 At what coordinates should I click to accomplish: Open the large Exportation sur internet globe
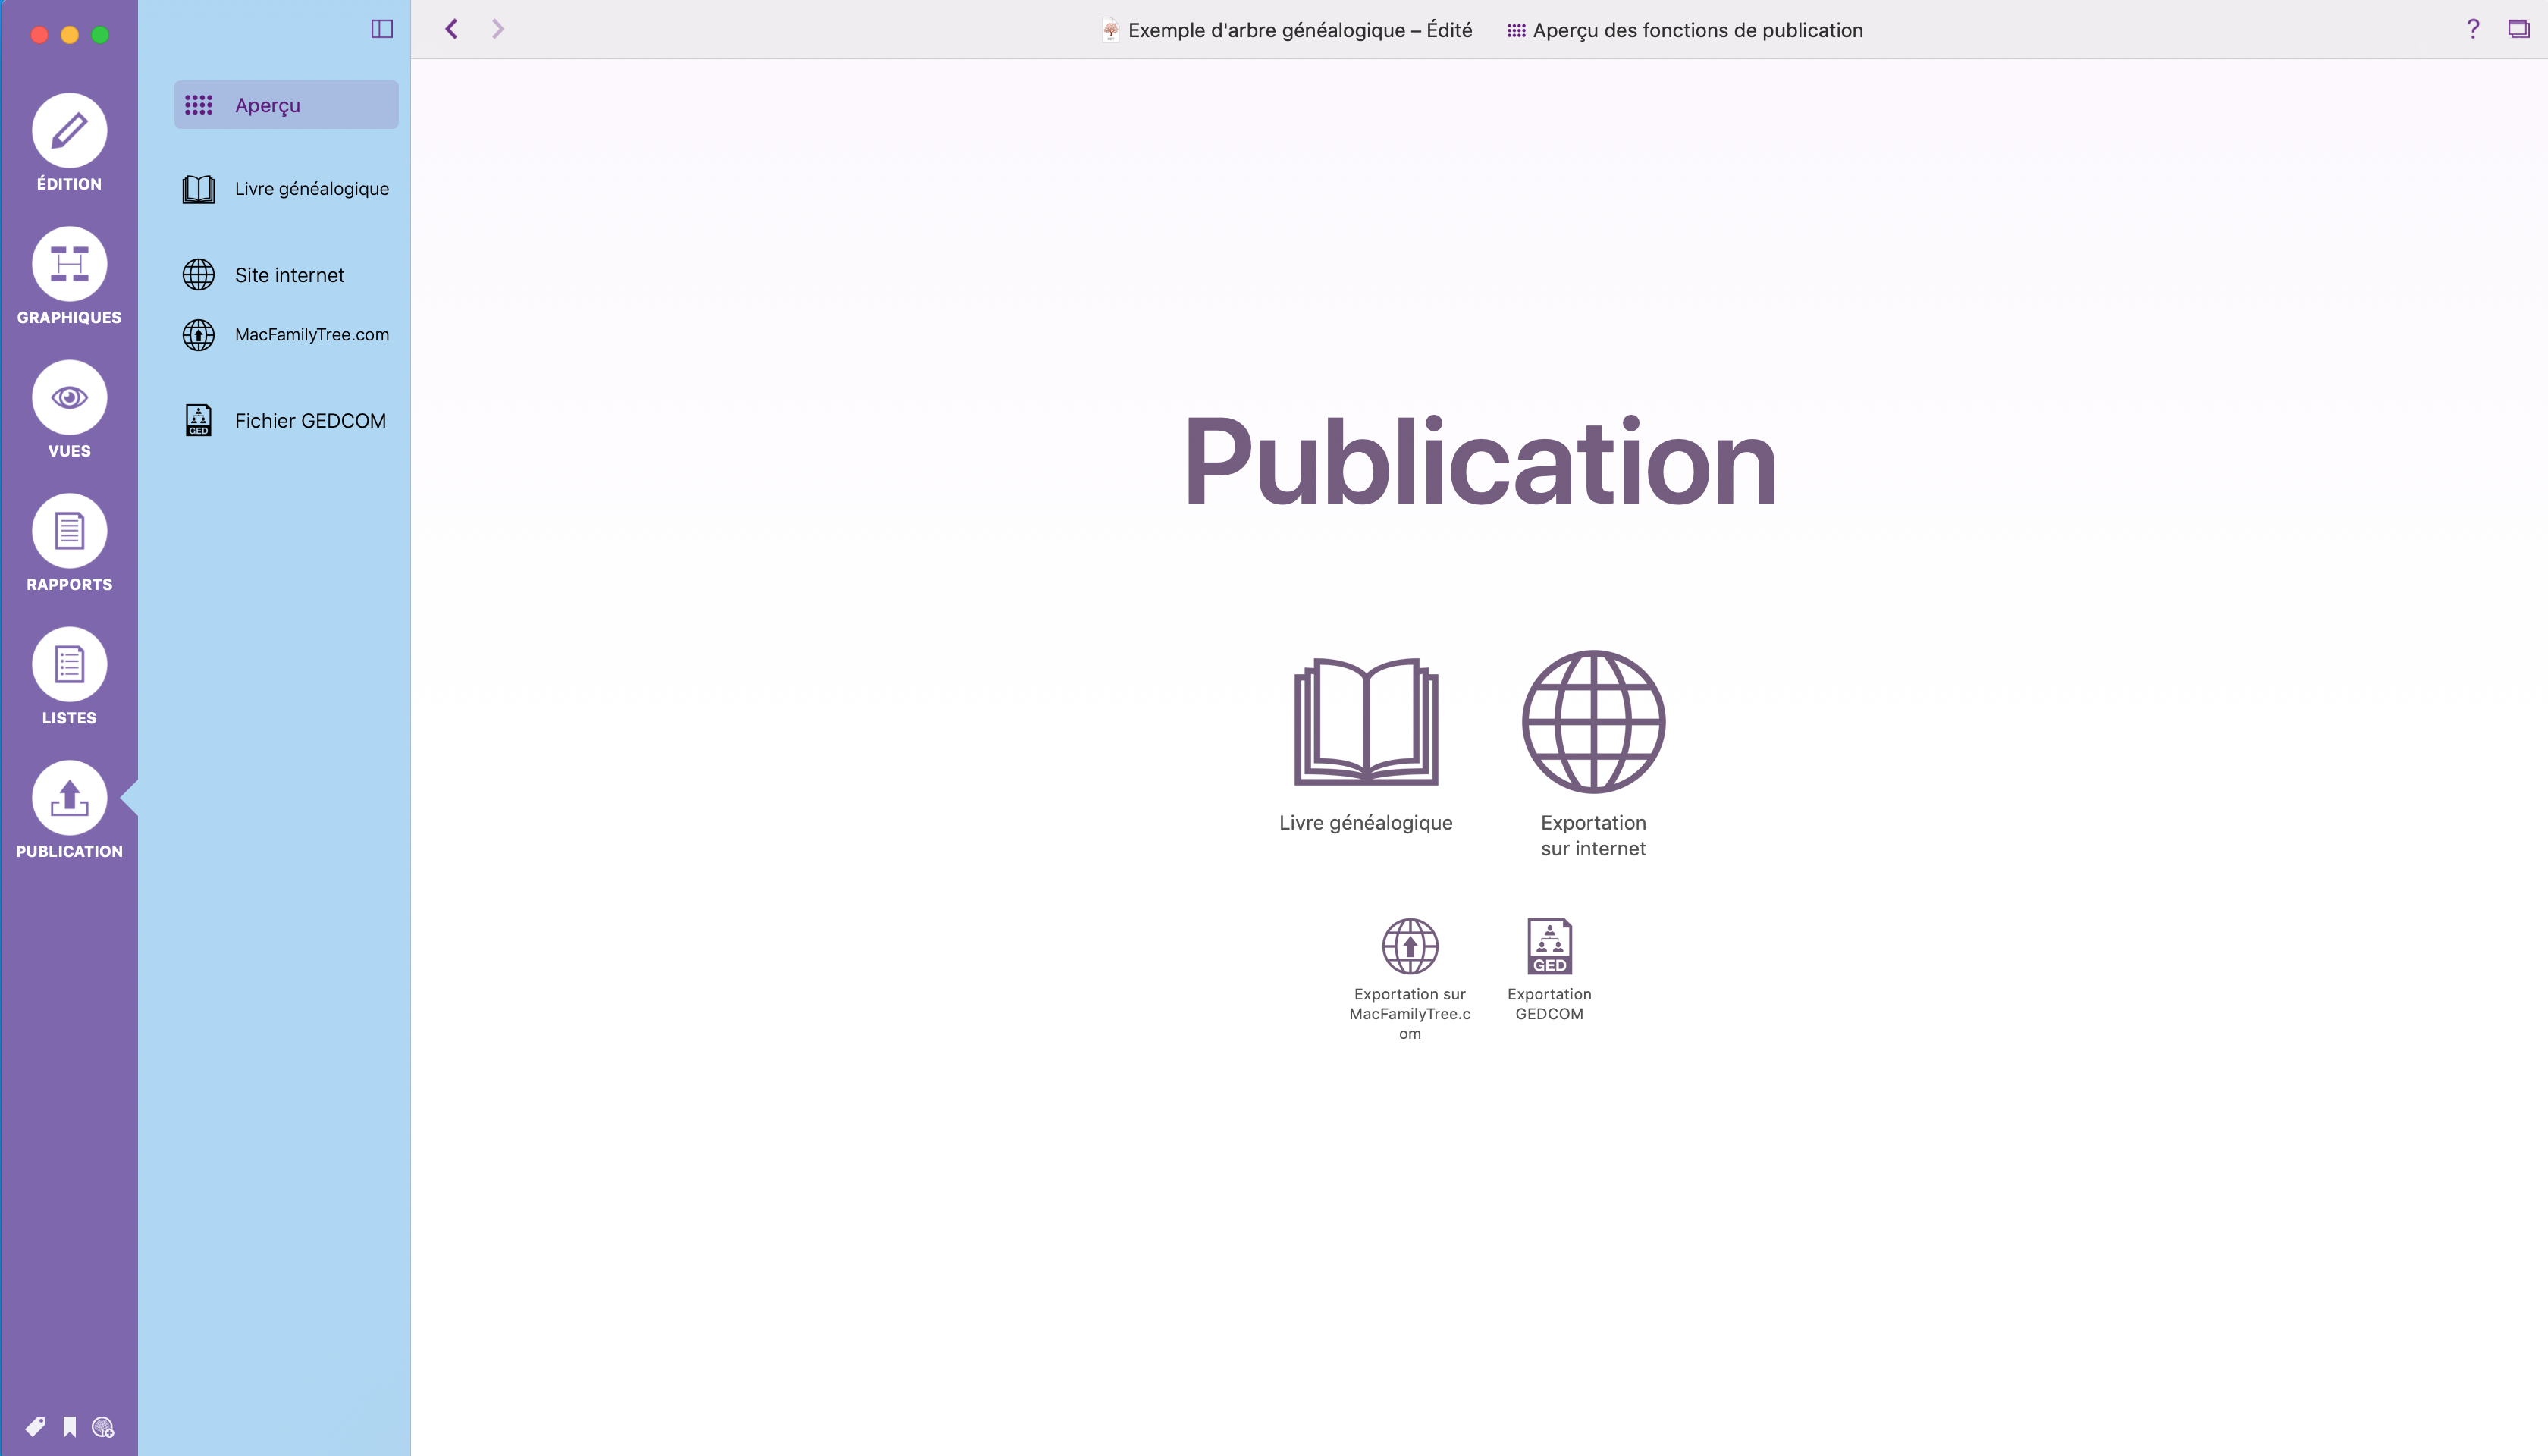[1593, 722]
